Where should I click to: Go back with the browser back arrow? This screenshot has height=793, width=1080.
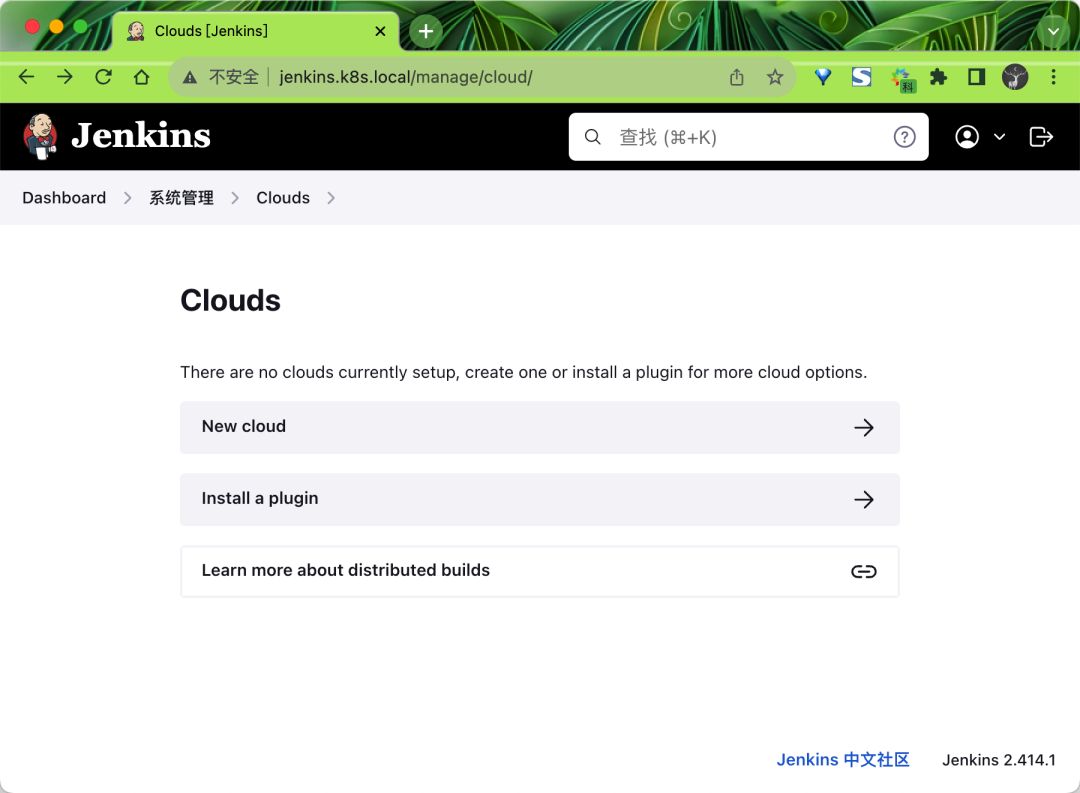[26, 77]
